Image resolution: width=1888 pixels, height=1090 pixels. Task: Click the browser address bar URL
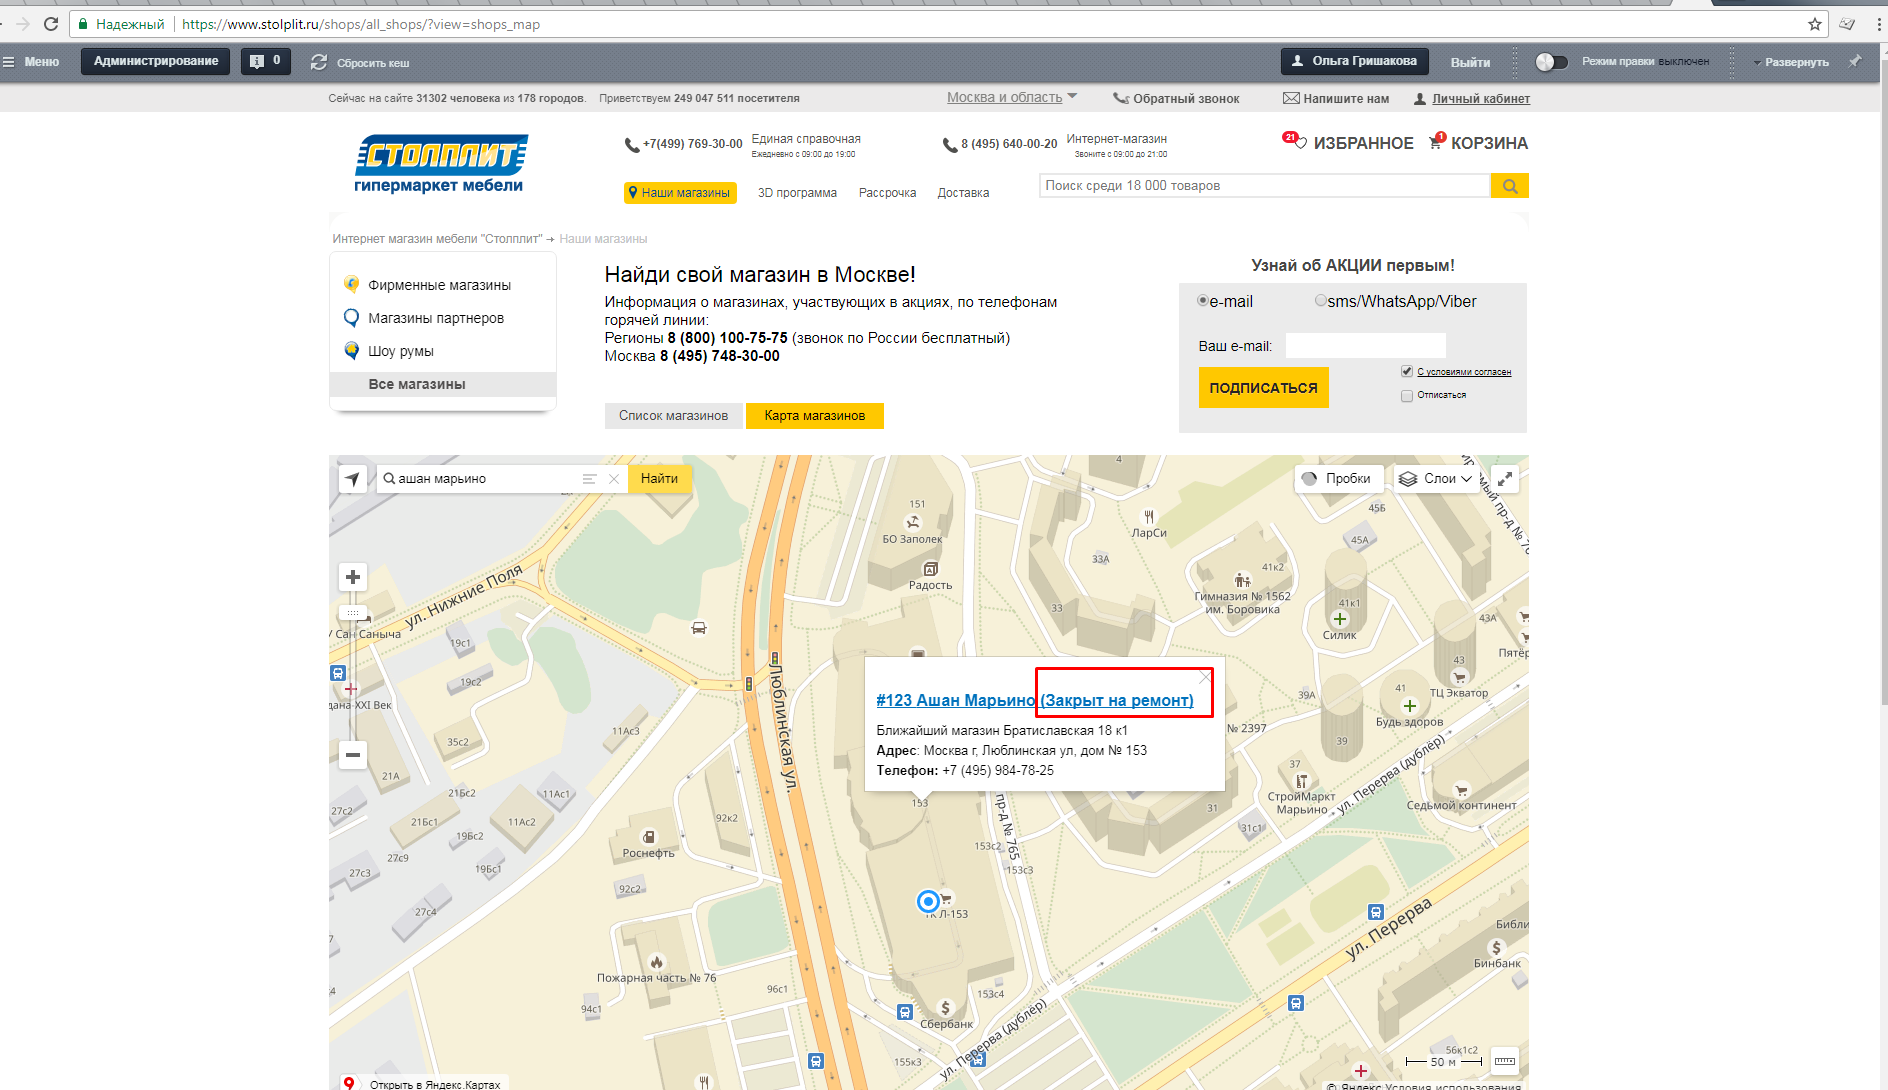pos(361,24)
